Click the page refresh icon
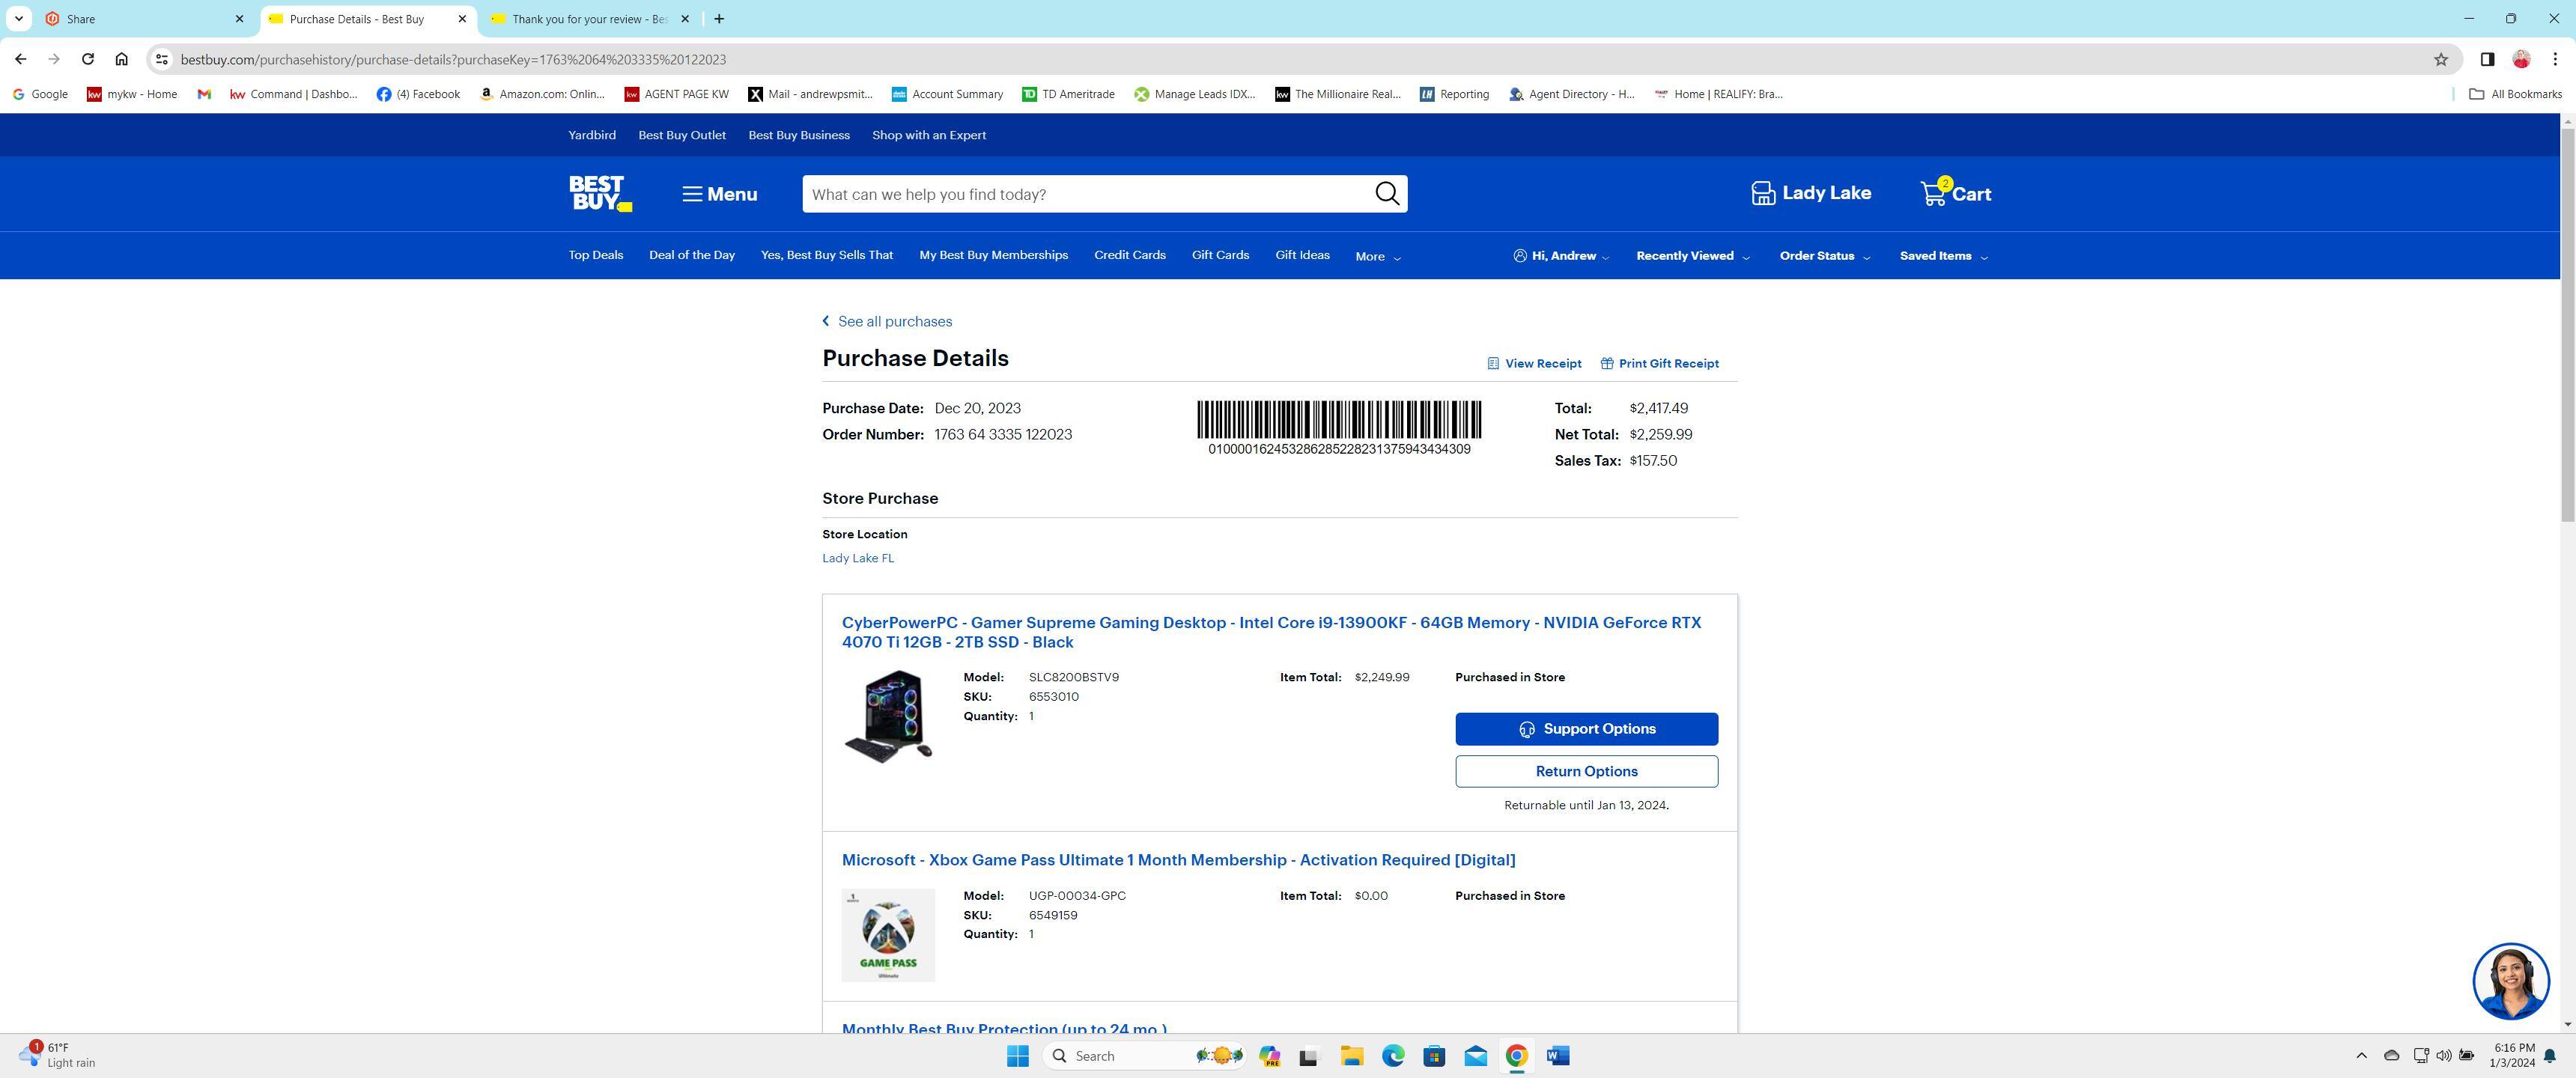 click(88, 59)
